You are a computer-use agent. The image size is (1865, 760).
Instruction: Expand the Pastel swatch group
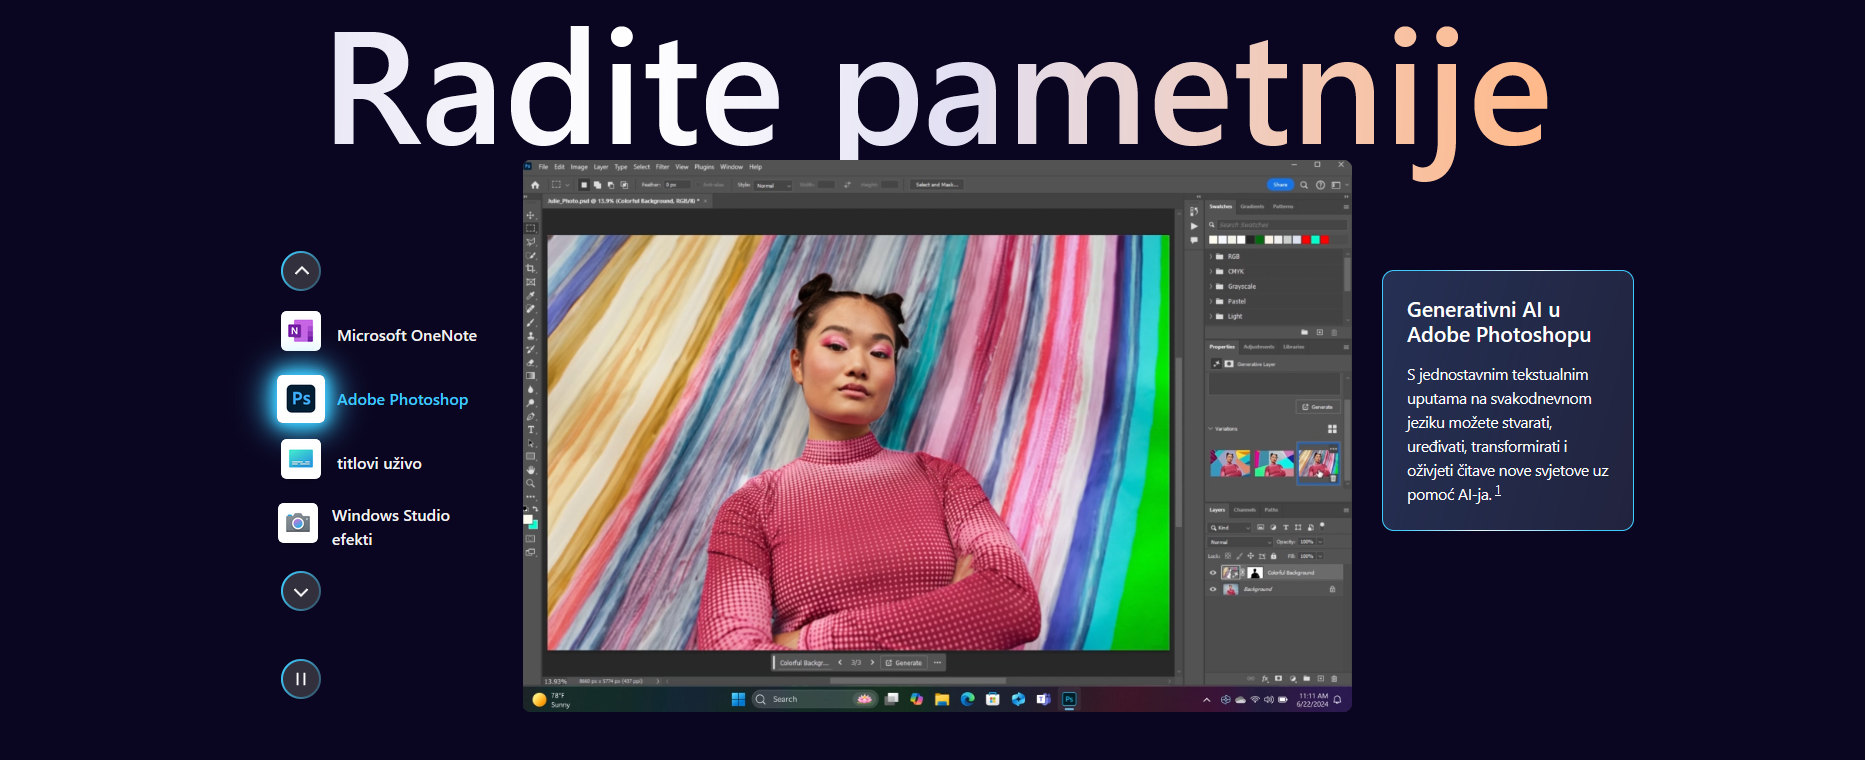coord(1211,301)
